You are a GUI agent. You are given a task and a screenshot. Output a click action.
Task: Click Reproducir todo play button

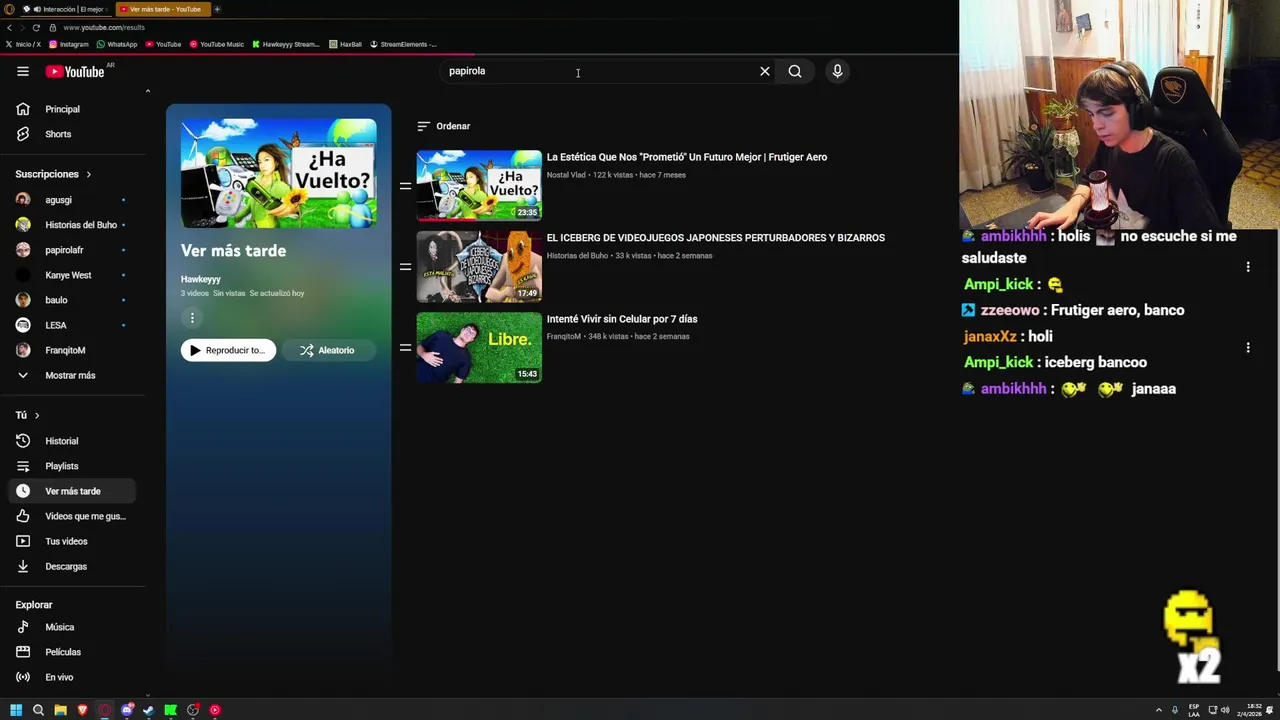pos(228,350)
